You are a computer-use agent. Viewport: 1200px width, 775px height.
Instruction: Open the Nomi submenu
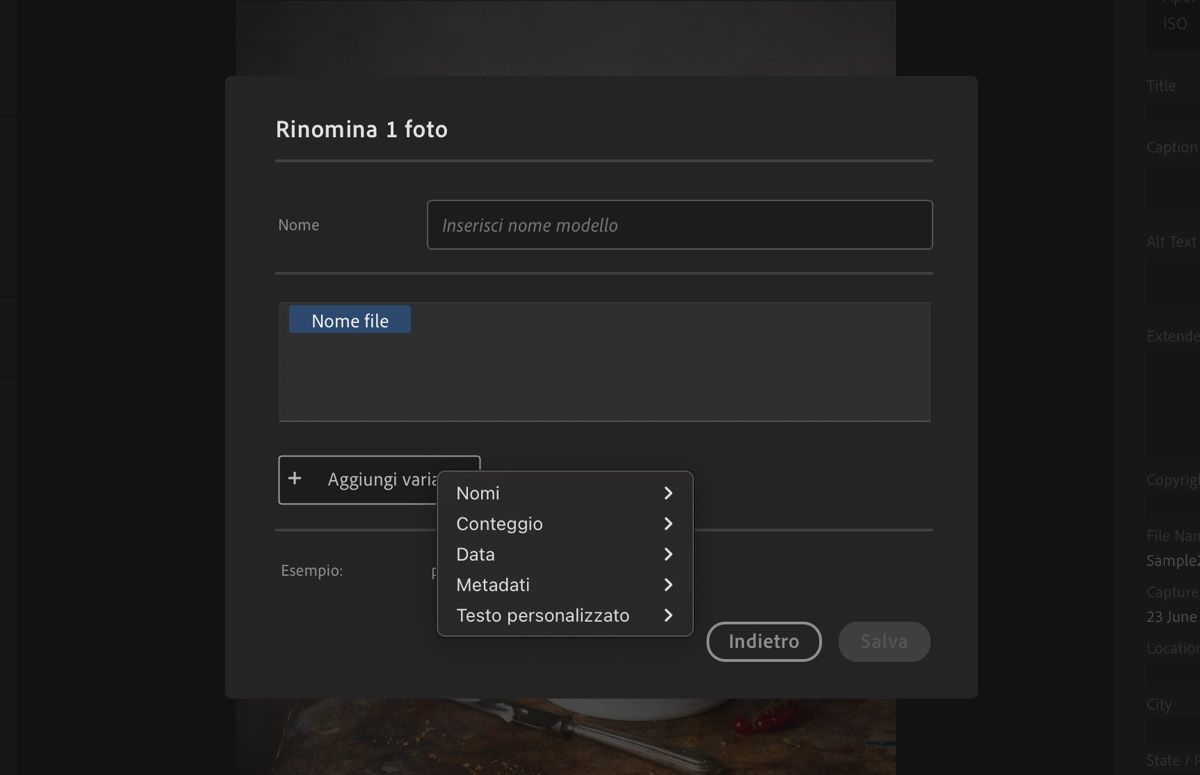(565, 493)
